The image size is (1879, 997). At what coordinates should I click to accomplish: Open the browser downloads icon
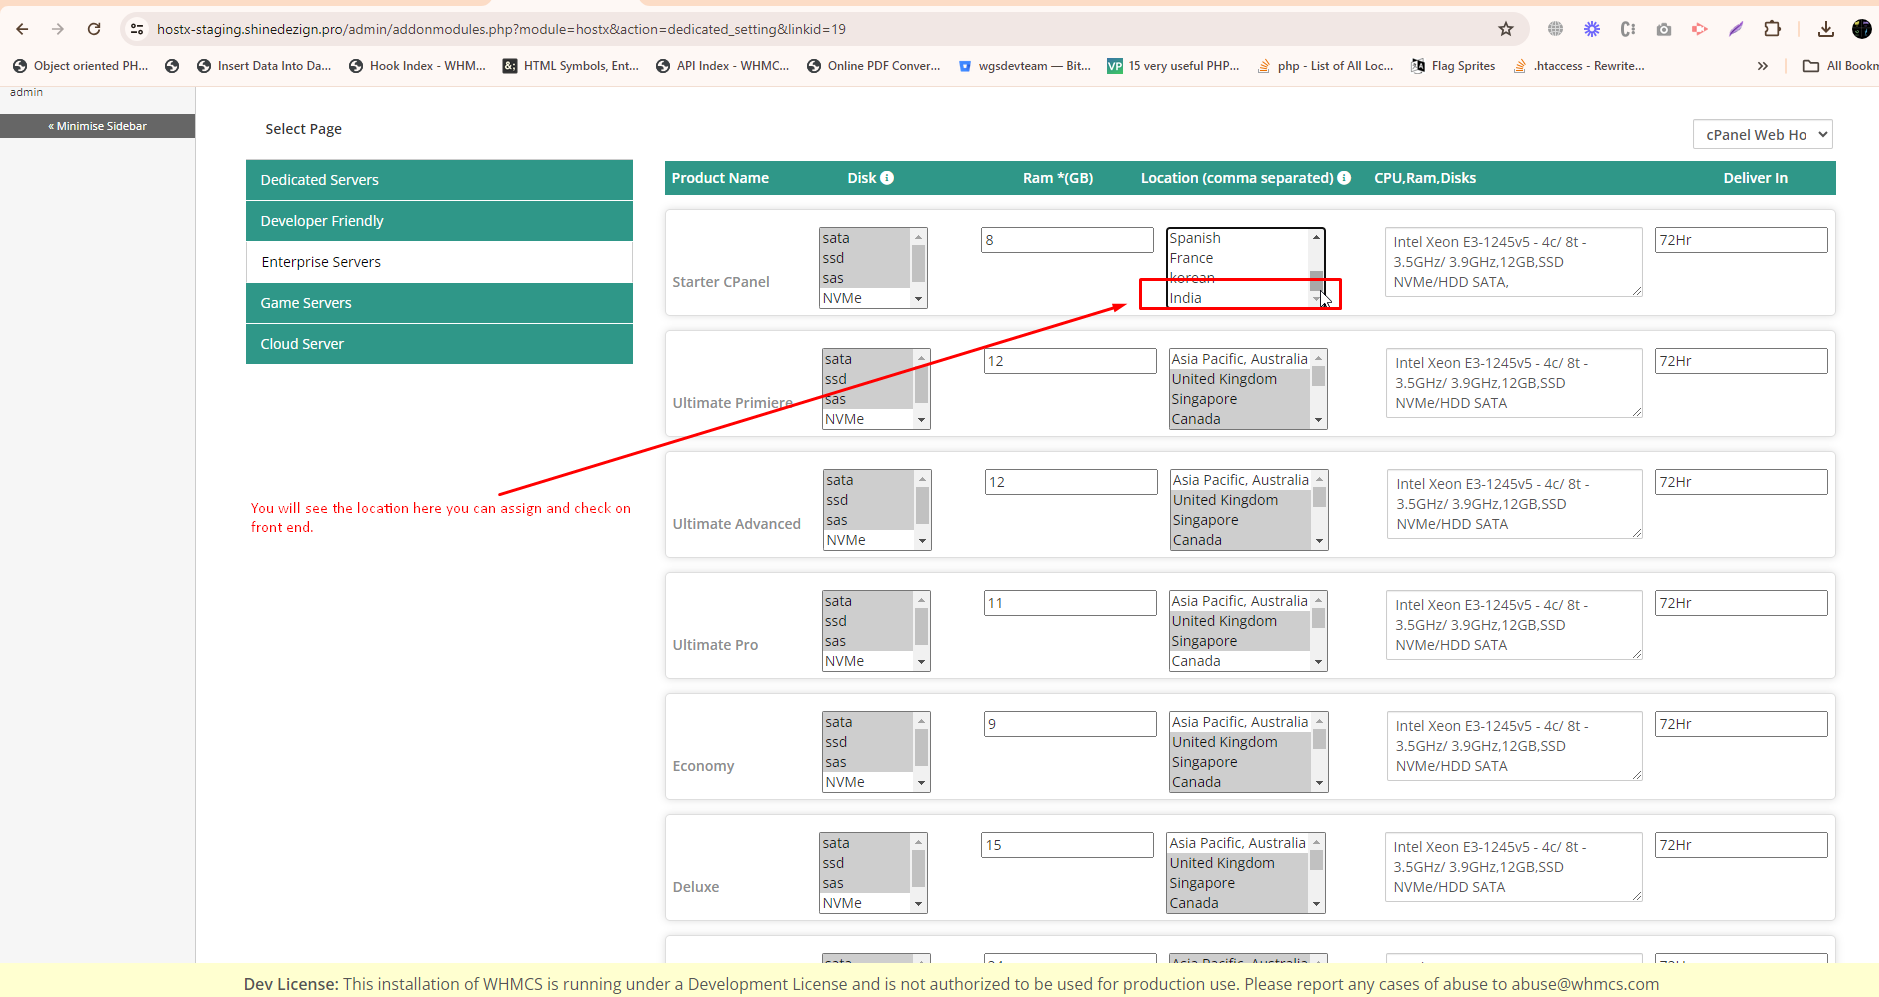pos(1825,29)
